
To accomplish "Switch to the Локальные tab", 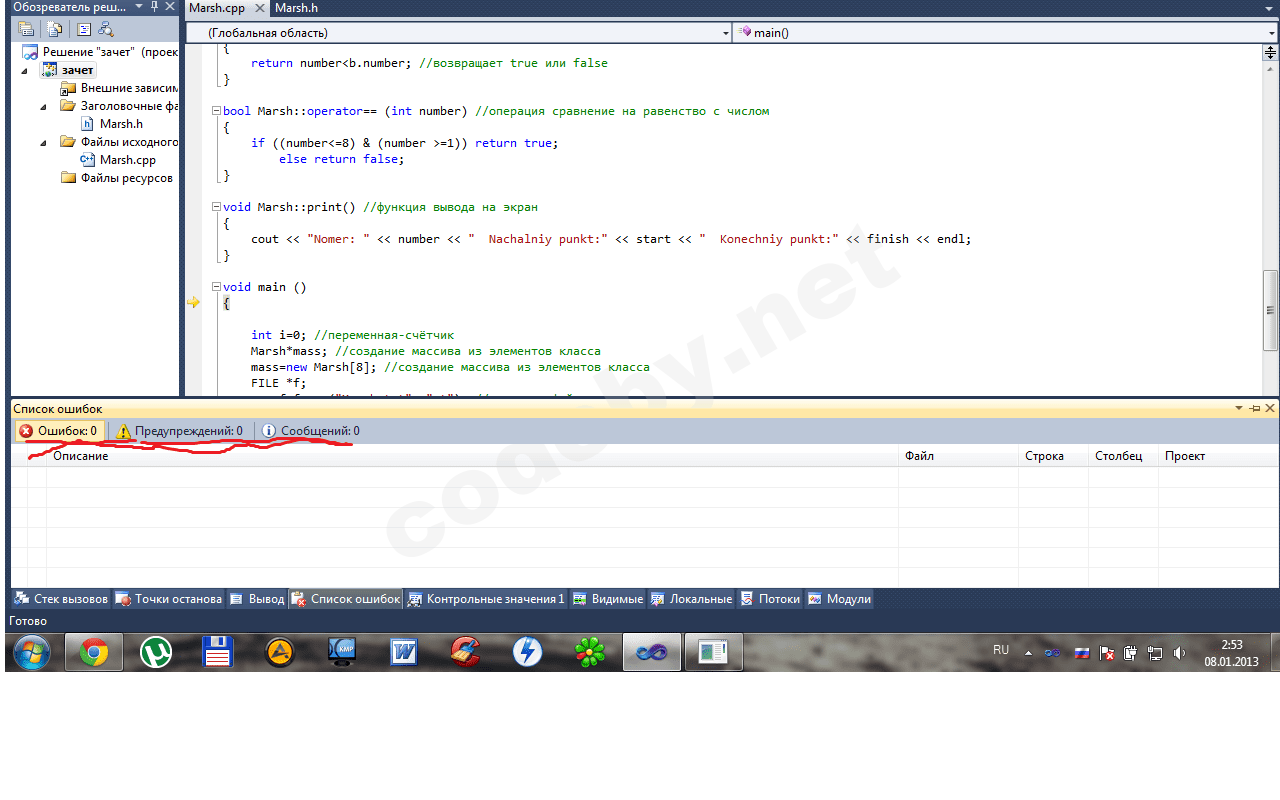I will [691, 599].
